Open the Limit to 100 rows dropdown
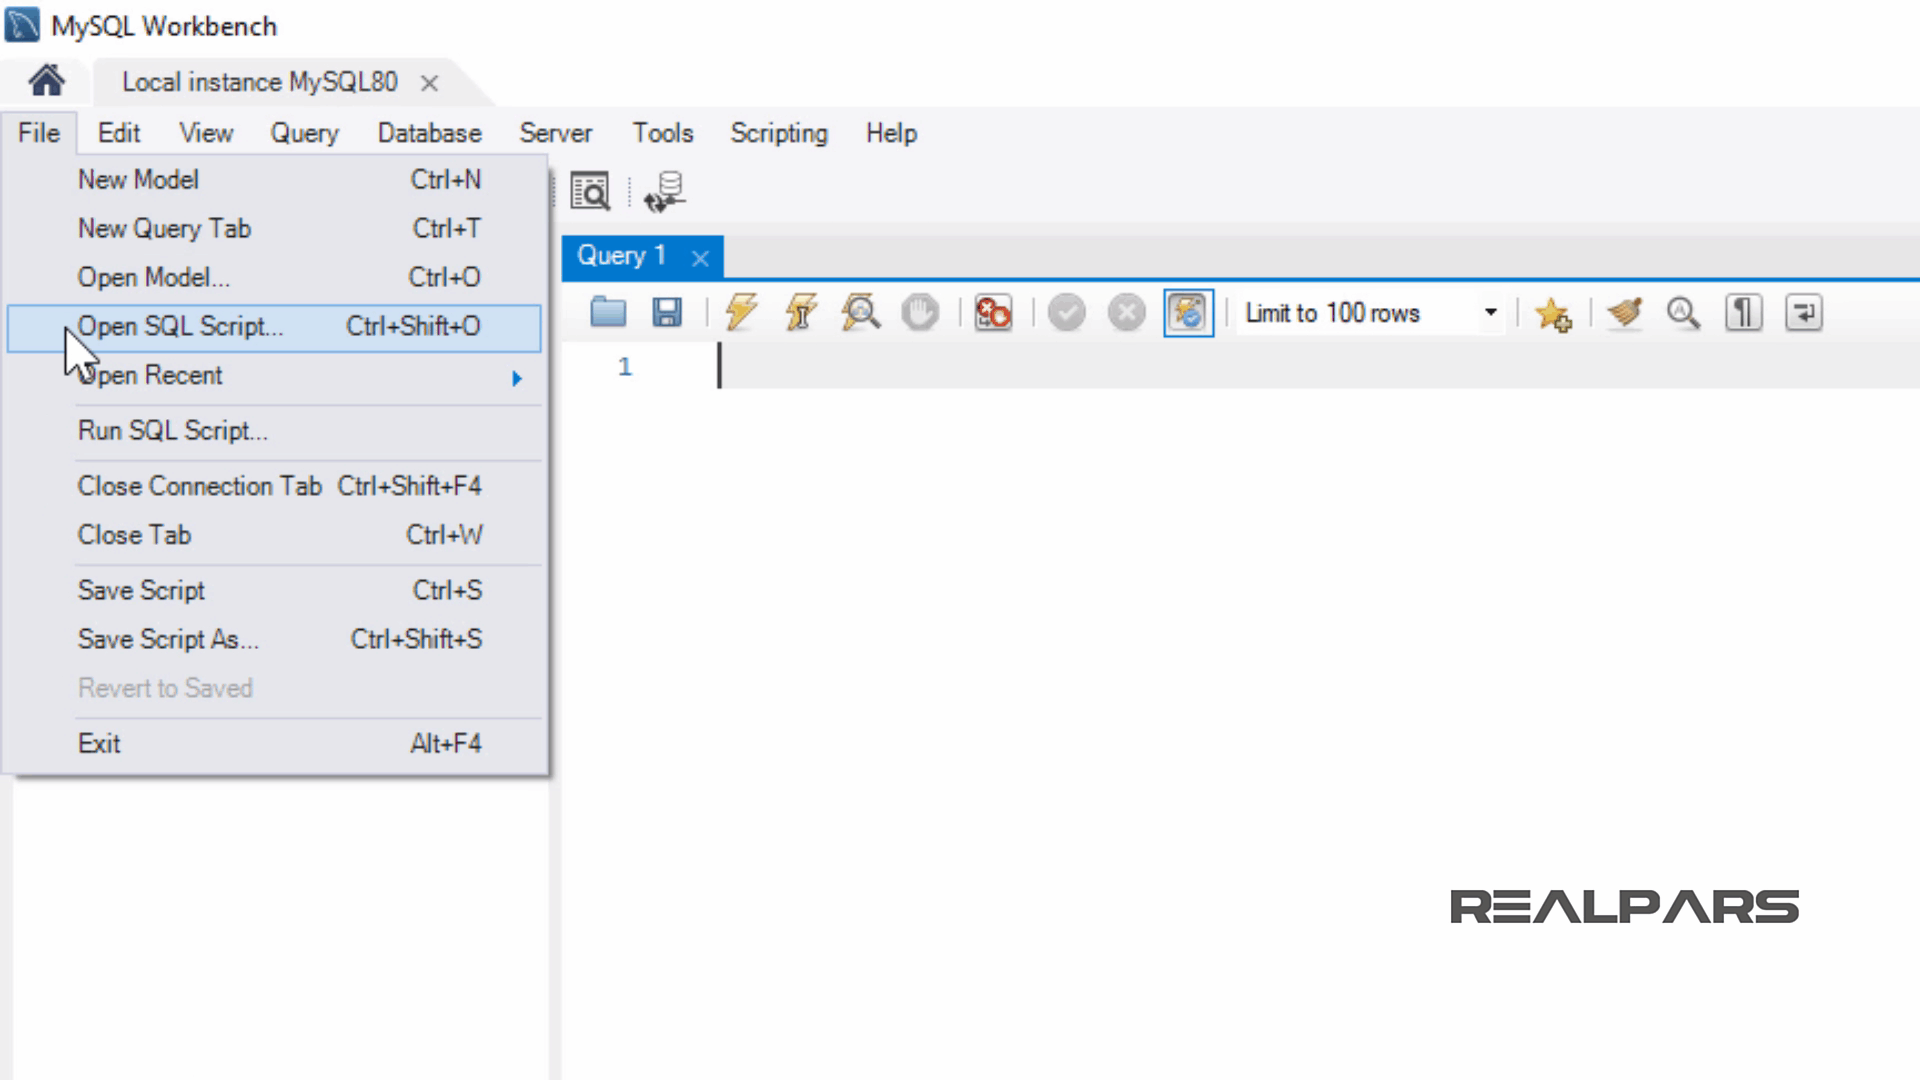1920x1080 pixels. pos(1491,313)
